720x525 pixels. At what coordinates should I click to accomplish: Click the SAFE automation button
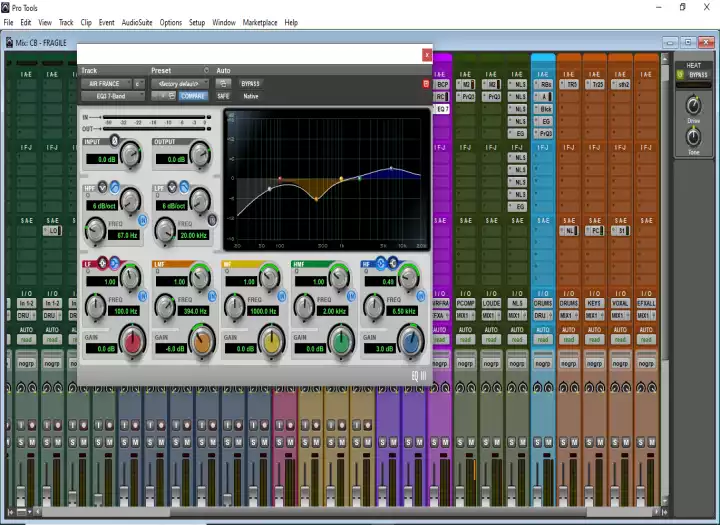[223, 96]
